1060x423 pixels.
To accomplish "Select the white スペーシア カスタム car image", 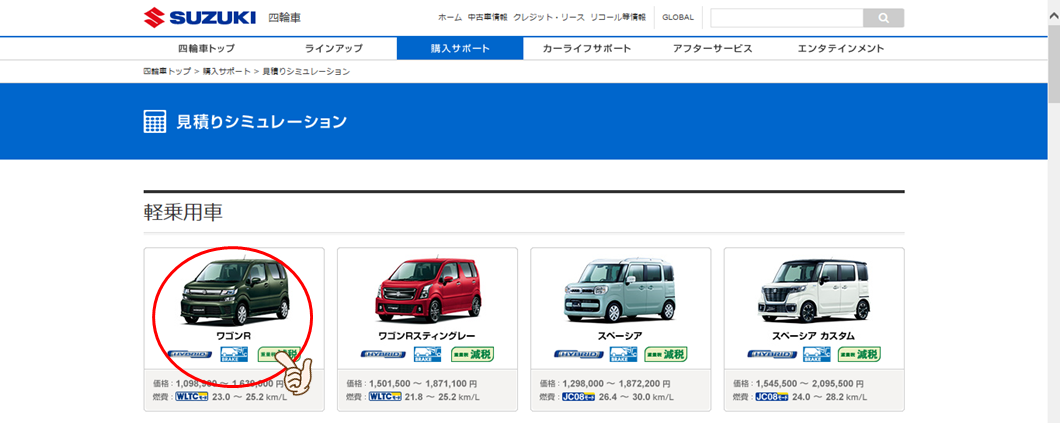I will click(813, 291).
